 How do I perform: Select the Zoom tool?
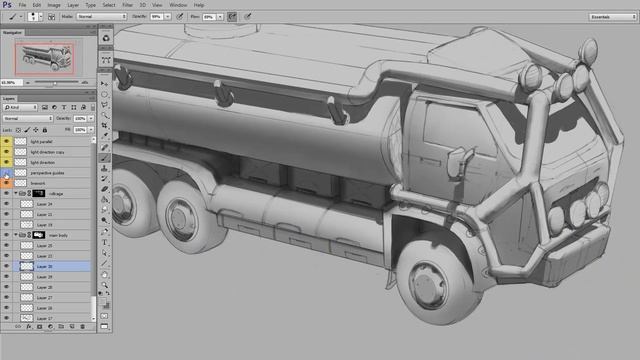(x=105, y=285)
